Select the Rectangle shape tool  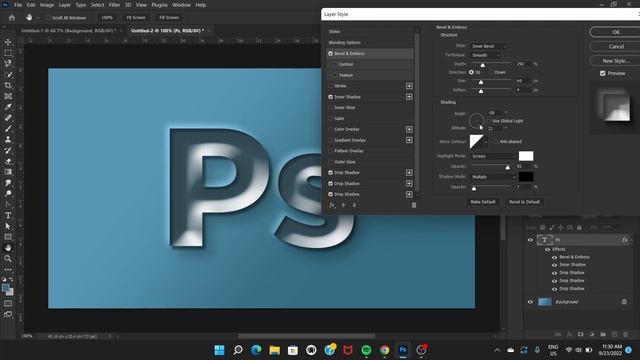(x=8, y=237)
